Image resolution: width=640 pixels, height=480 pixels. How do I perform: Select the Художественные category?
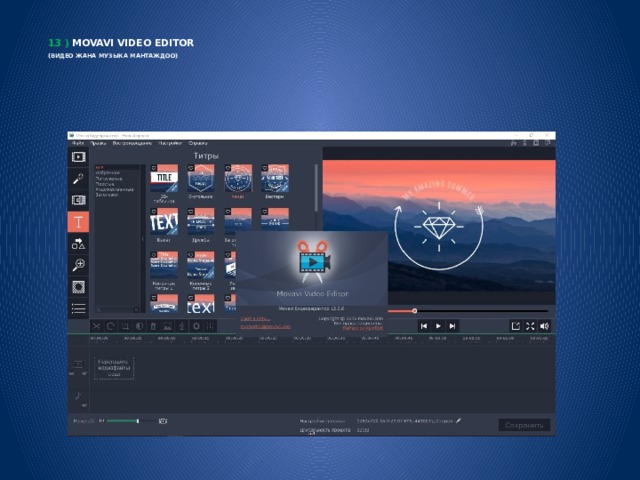[x=114, y=189]
